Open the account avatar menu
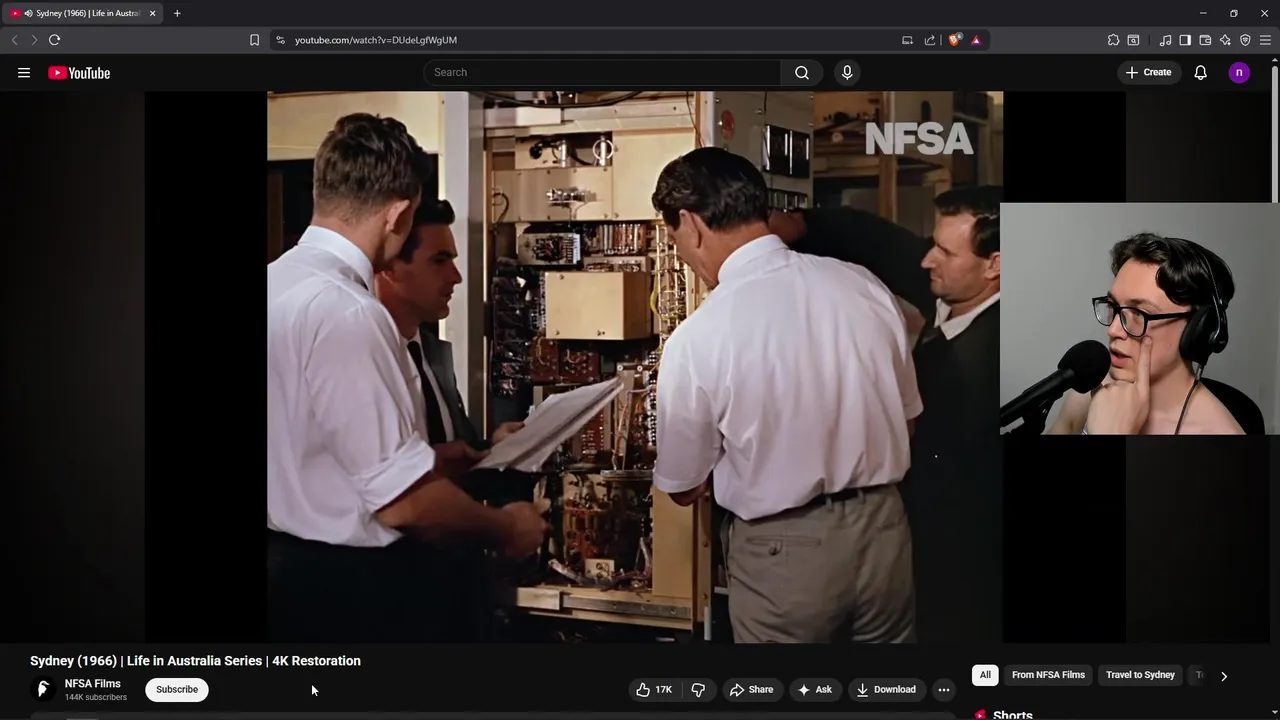Image resolution: width=1280 pixels, height=720 pixels. (x=1239, y=72)
